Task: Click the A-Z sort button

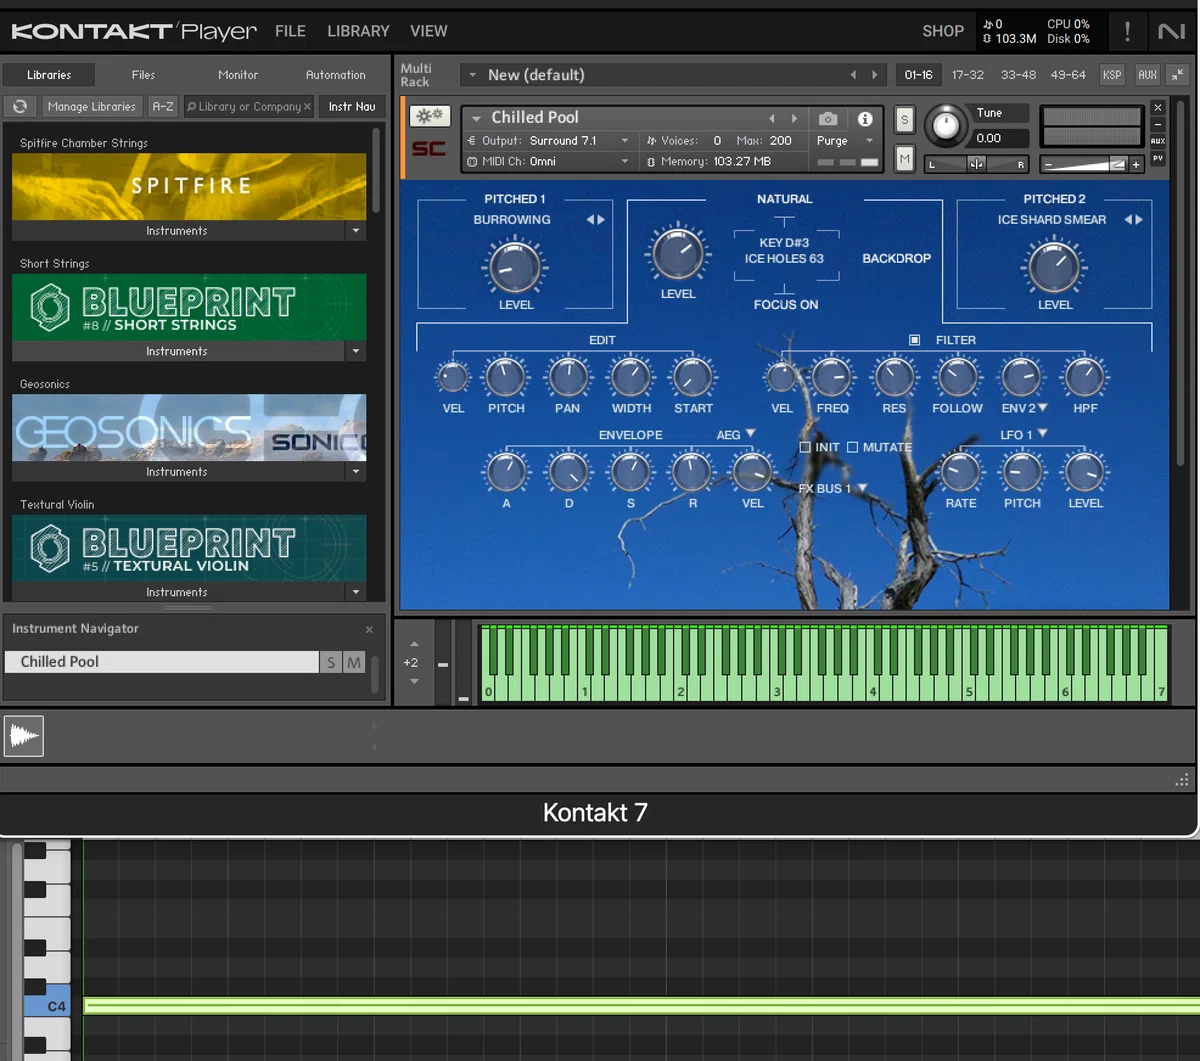Action: click(162, 106)
